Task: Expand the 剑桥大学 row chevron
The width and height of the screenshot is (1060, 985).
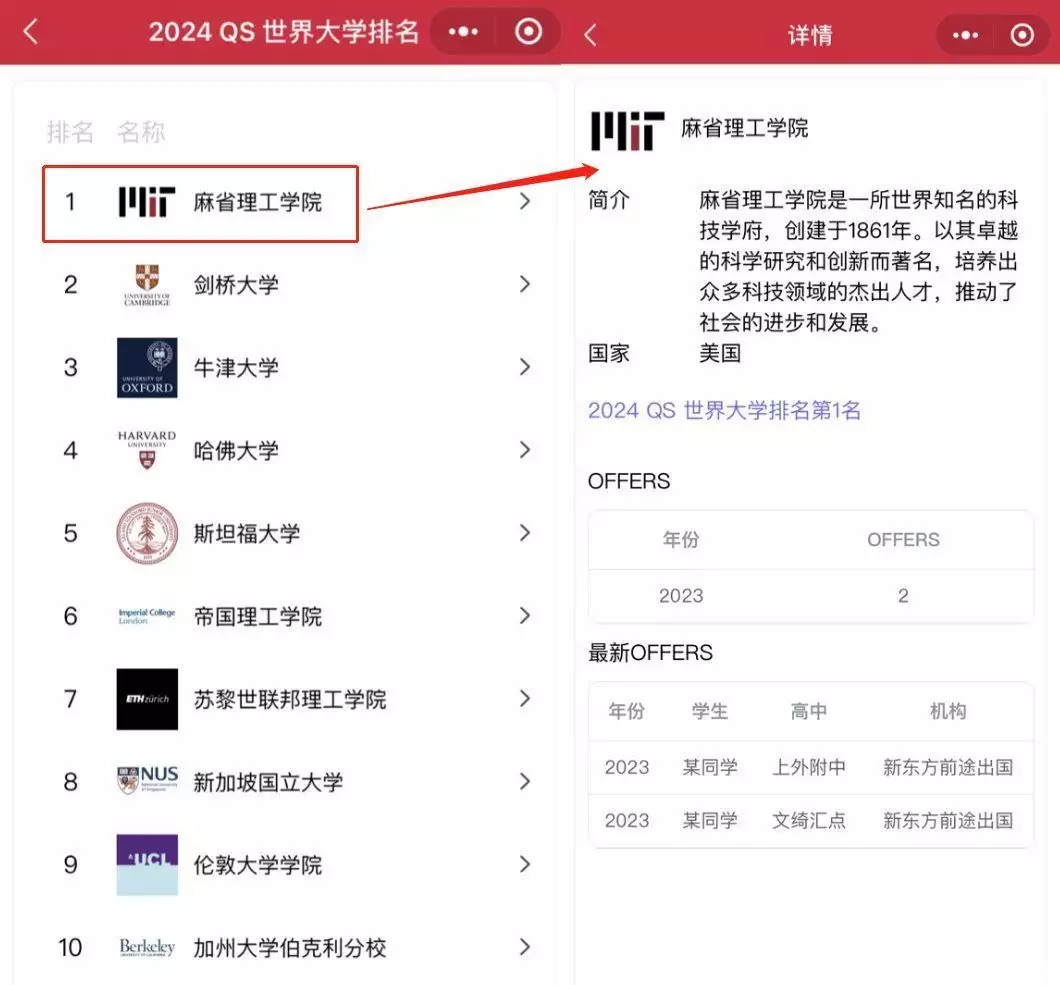Action: tap(525, 284)
